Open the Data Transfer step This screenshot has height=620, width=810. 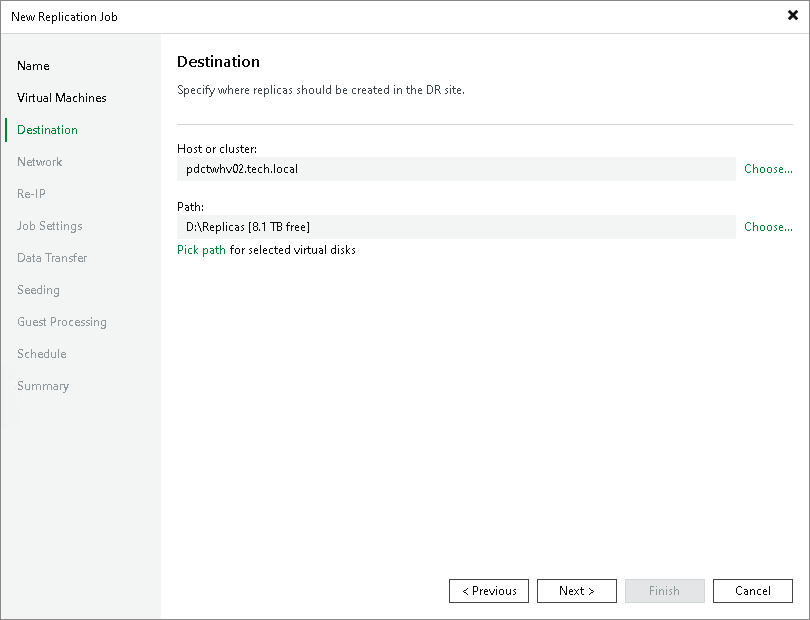(x=51, y=257)
